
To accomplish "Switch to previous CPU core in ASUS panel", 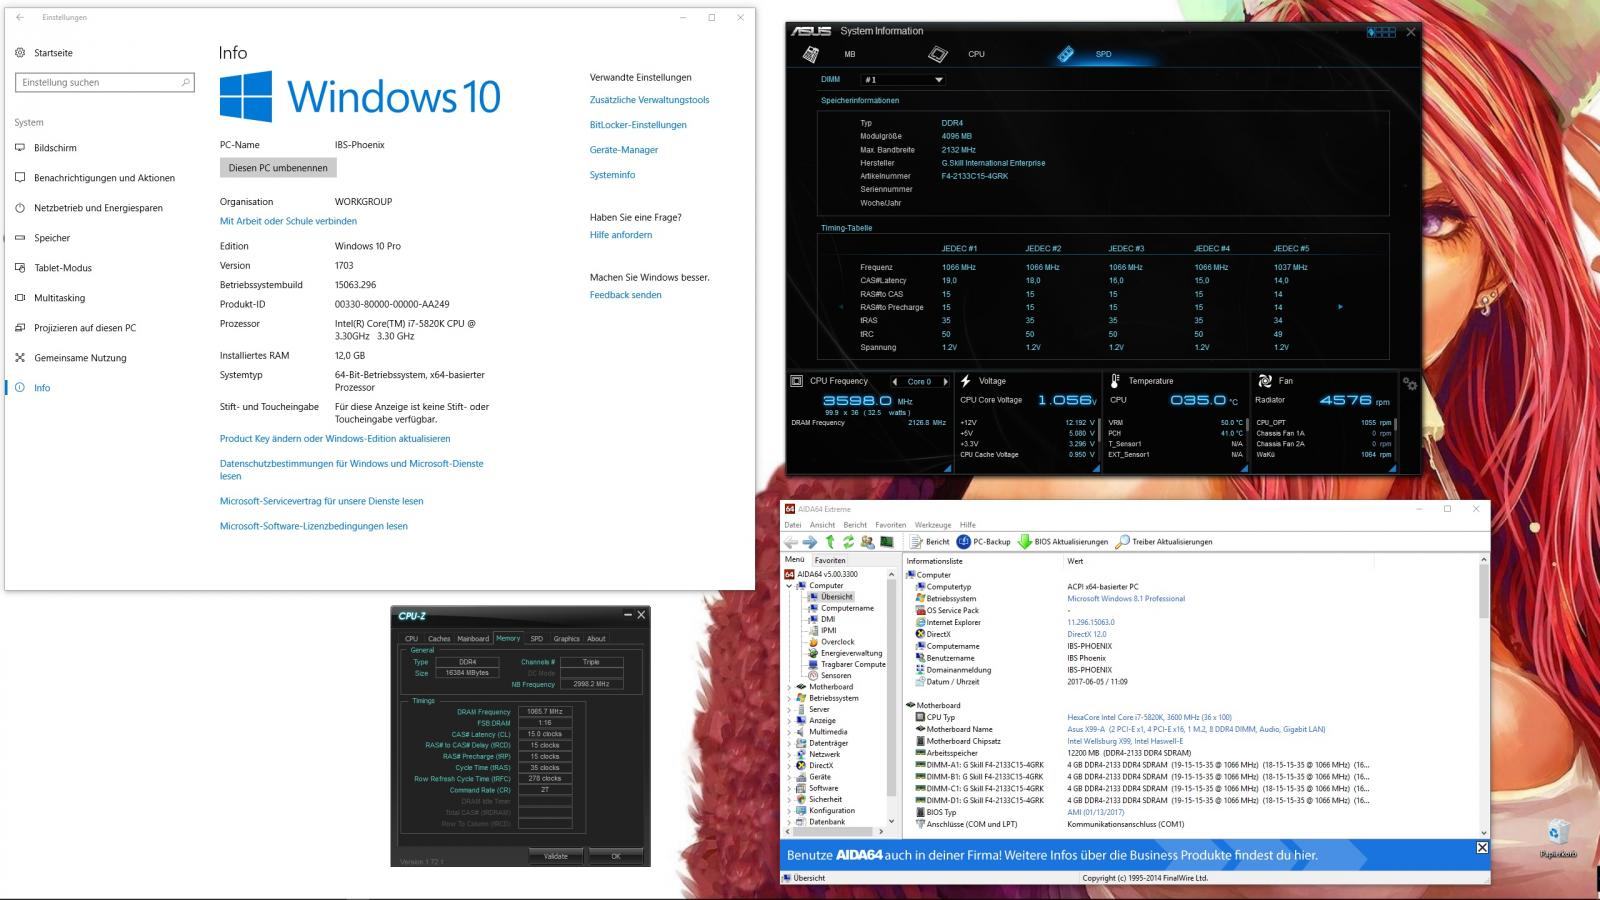I will (x=895, y=381).
